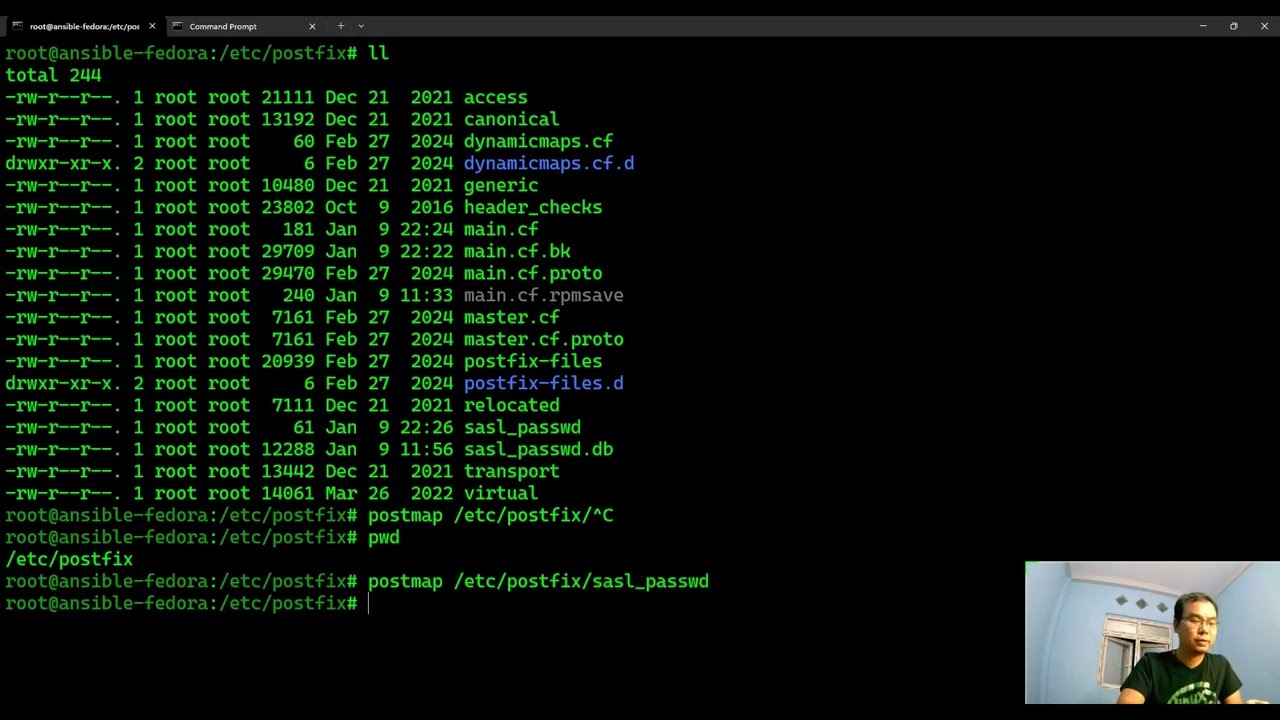Image resolution: width=1280 pixels, height=720 pixels.
Task: Click the 'postmap /etc/postfix/^C' cancelled command
Action: pyautogui.click(x=490, y=515)
